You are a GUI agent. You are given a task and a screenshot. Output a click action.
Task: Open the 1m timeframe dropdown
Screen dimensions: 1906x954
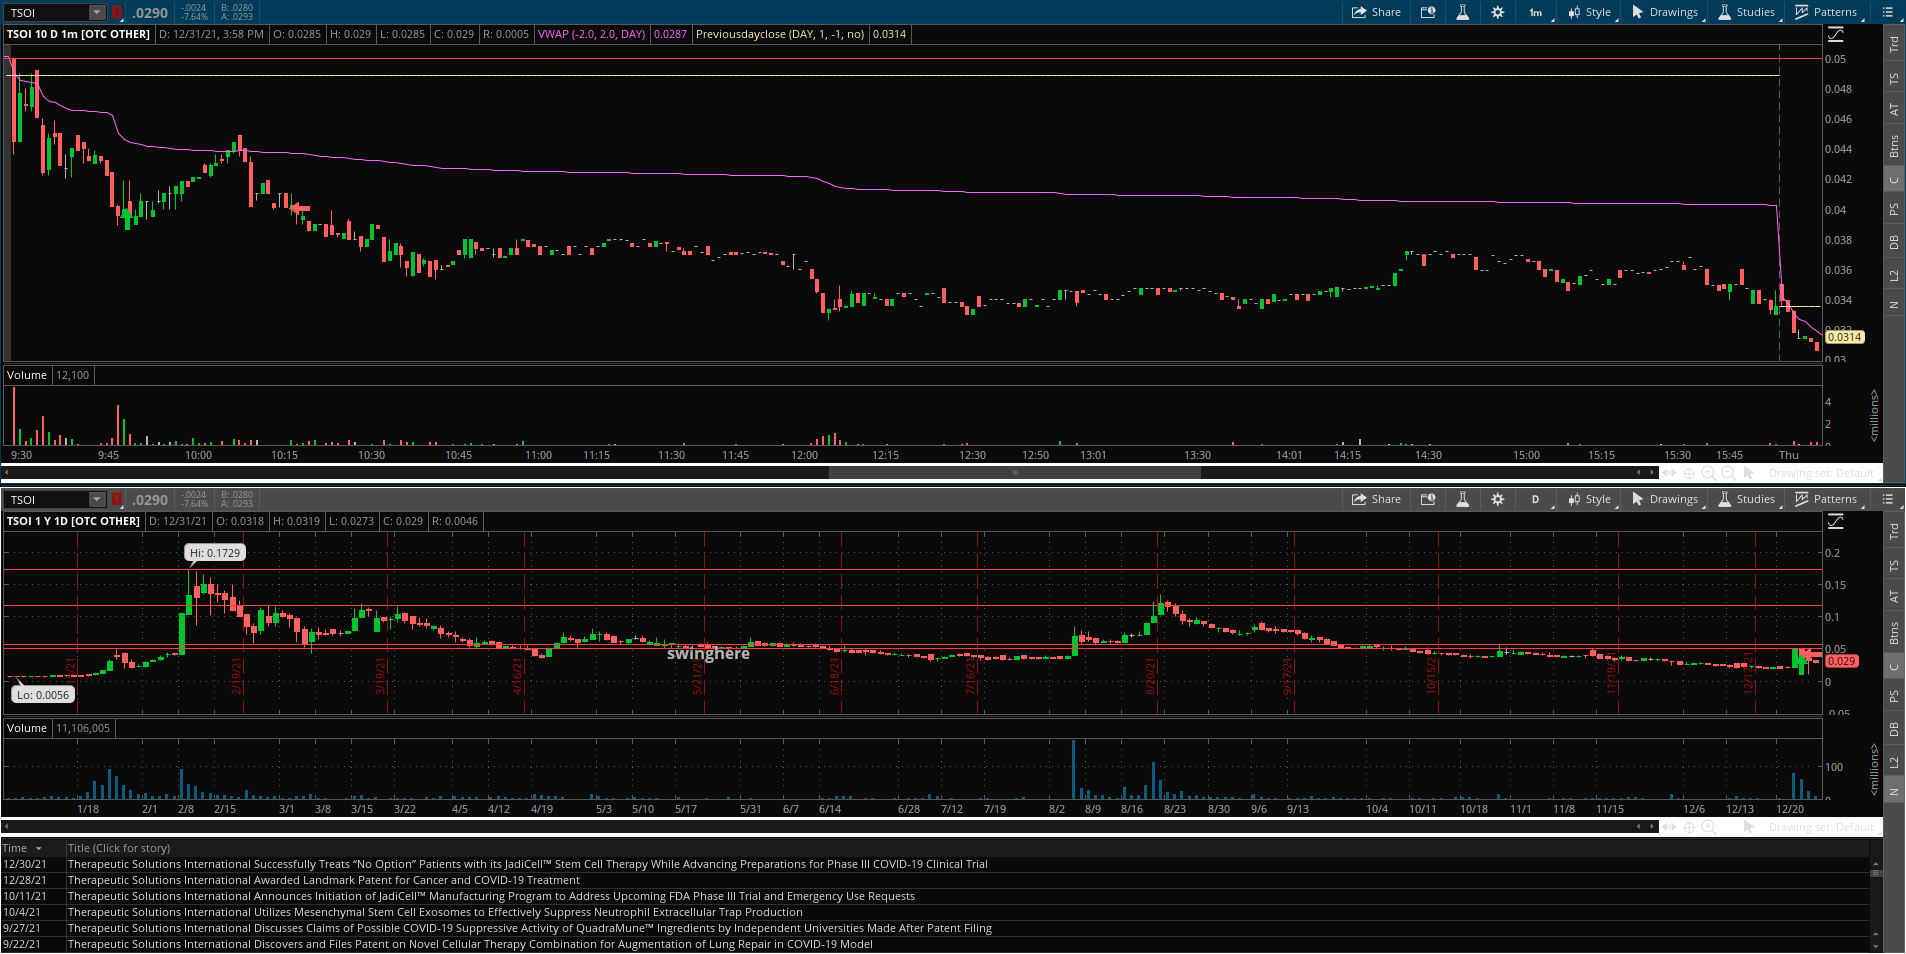point(1536,13)
